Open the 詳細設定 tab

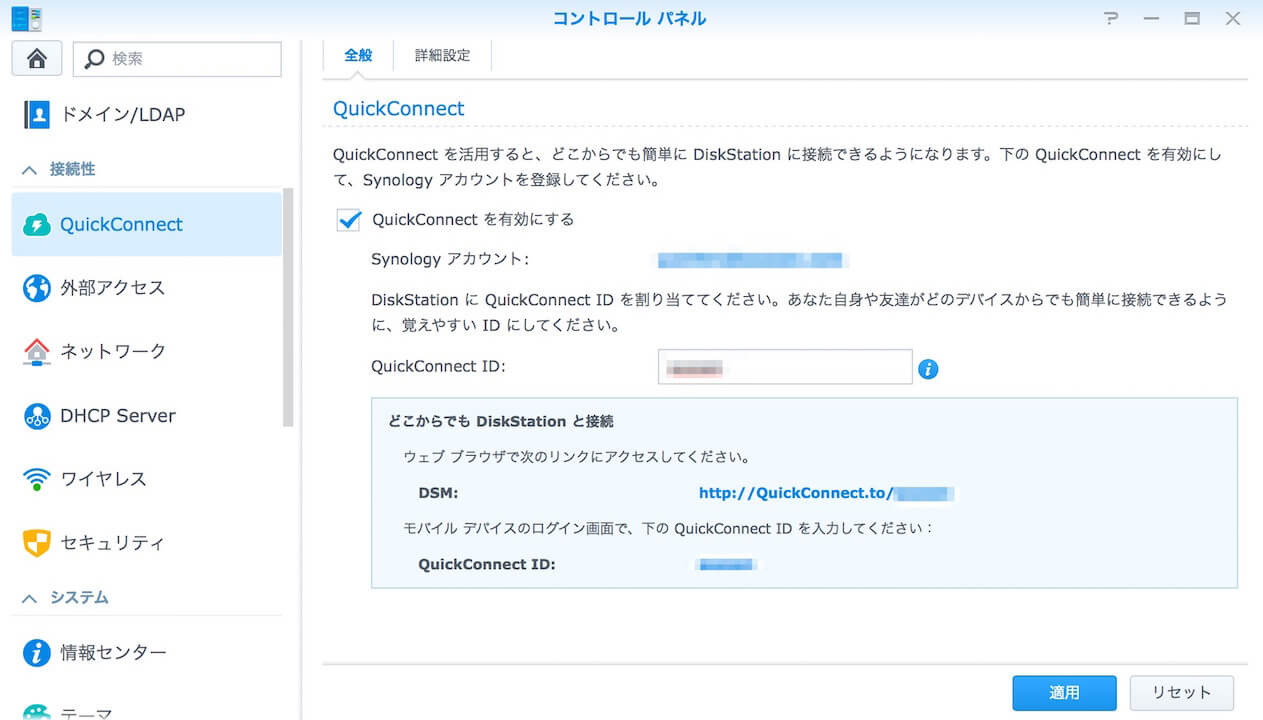[x=443, y=56]
